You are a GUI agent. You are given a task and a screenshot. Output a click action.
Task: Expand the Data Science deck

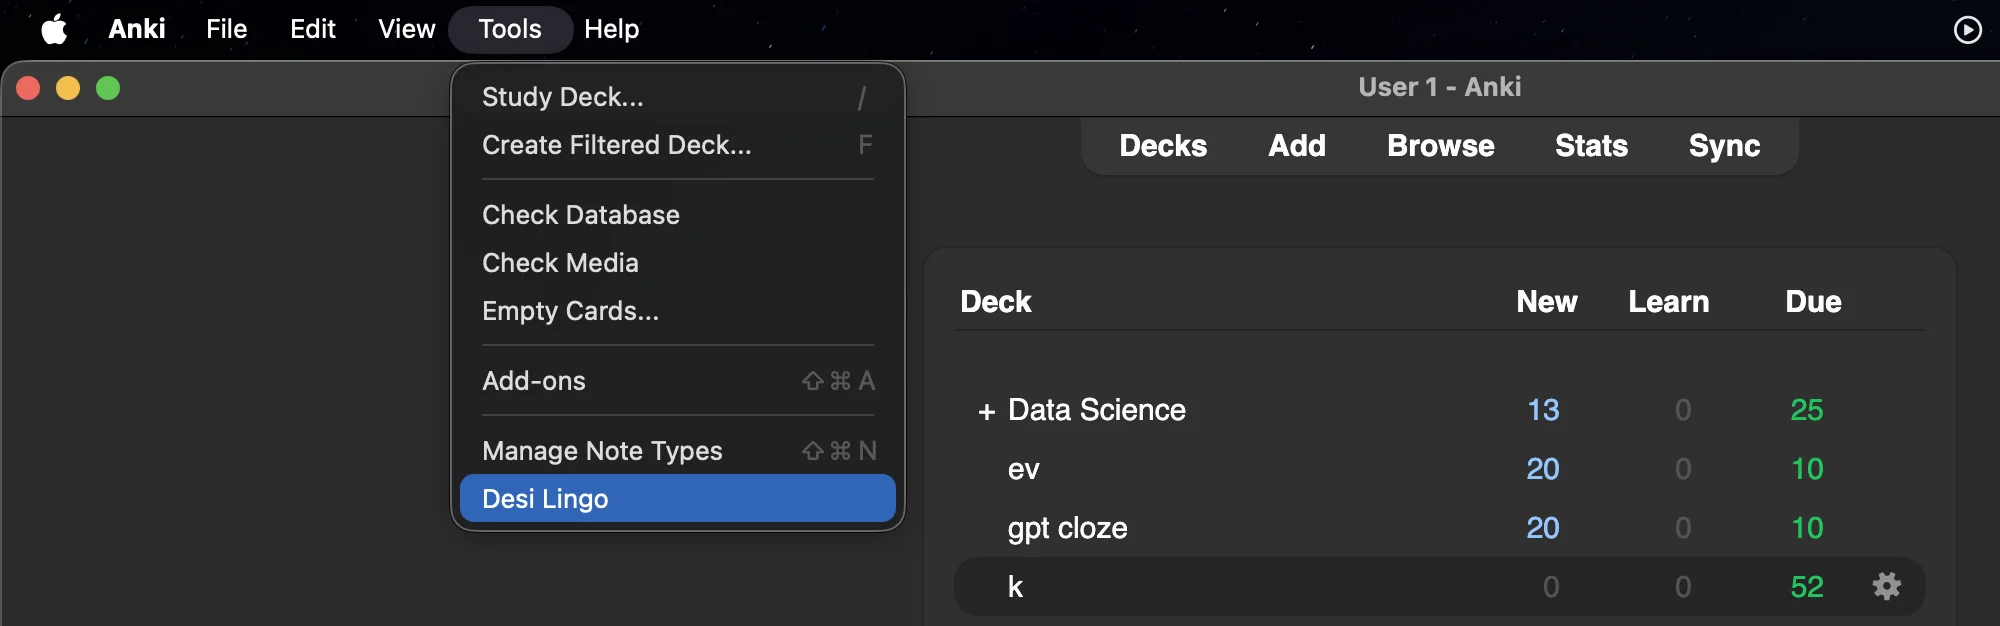tap(984, 410)
